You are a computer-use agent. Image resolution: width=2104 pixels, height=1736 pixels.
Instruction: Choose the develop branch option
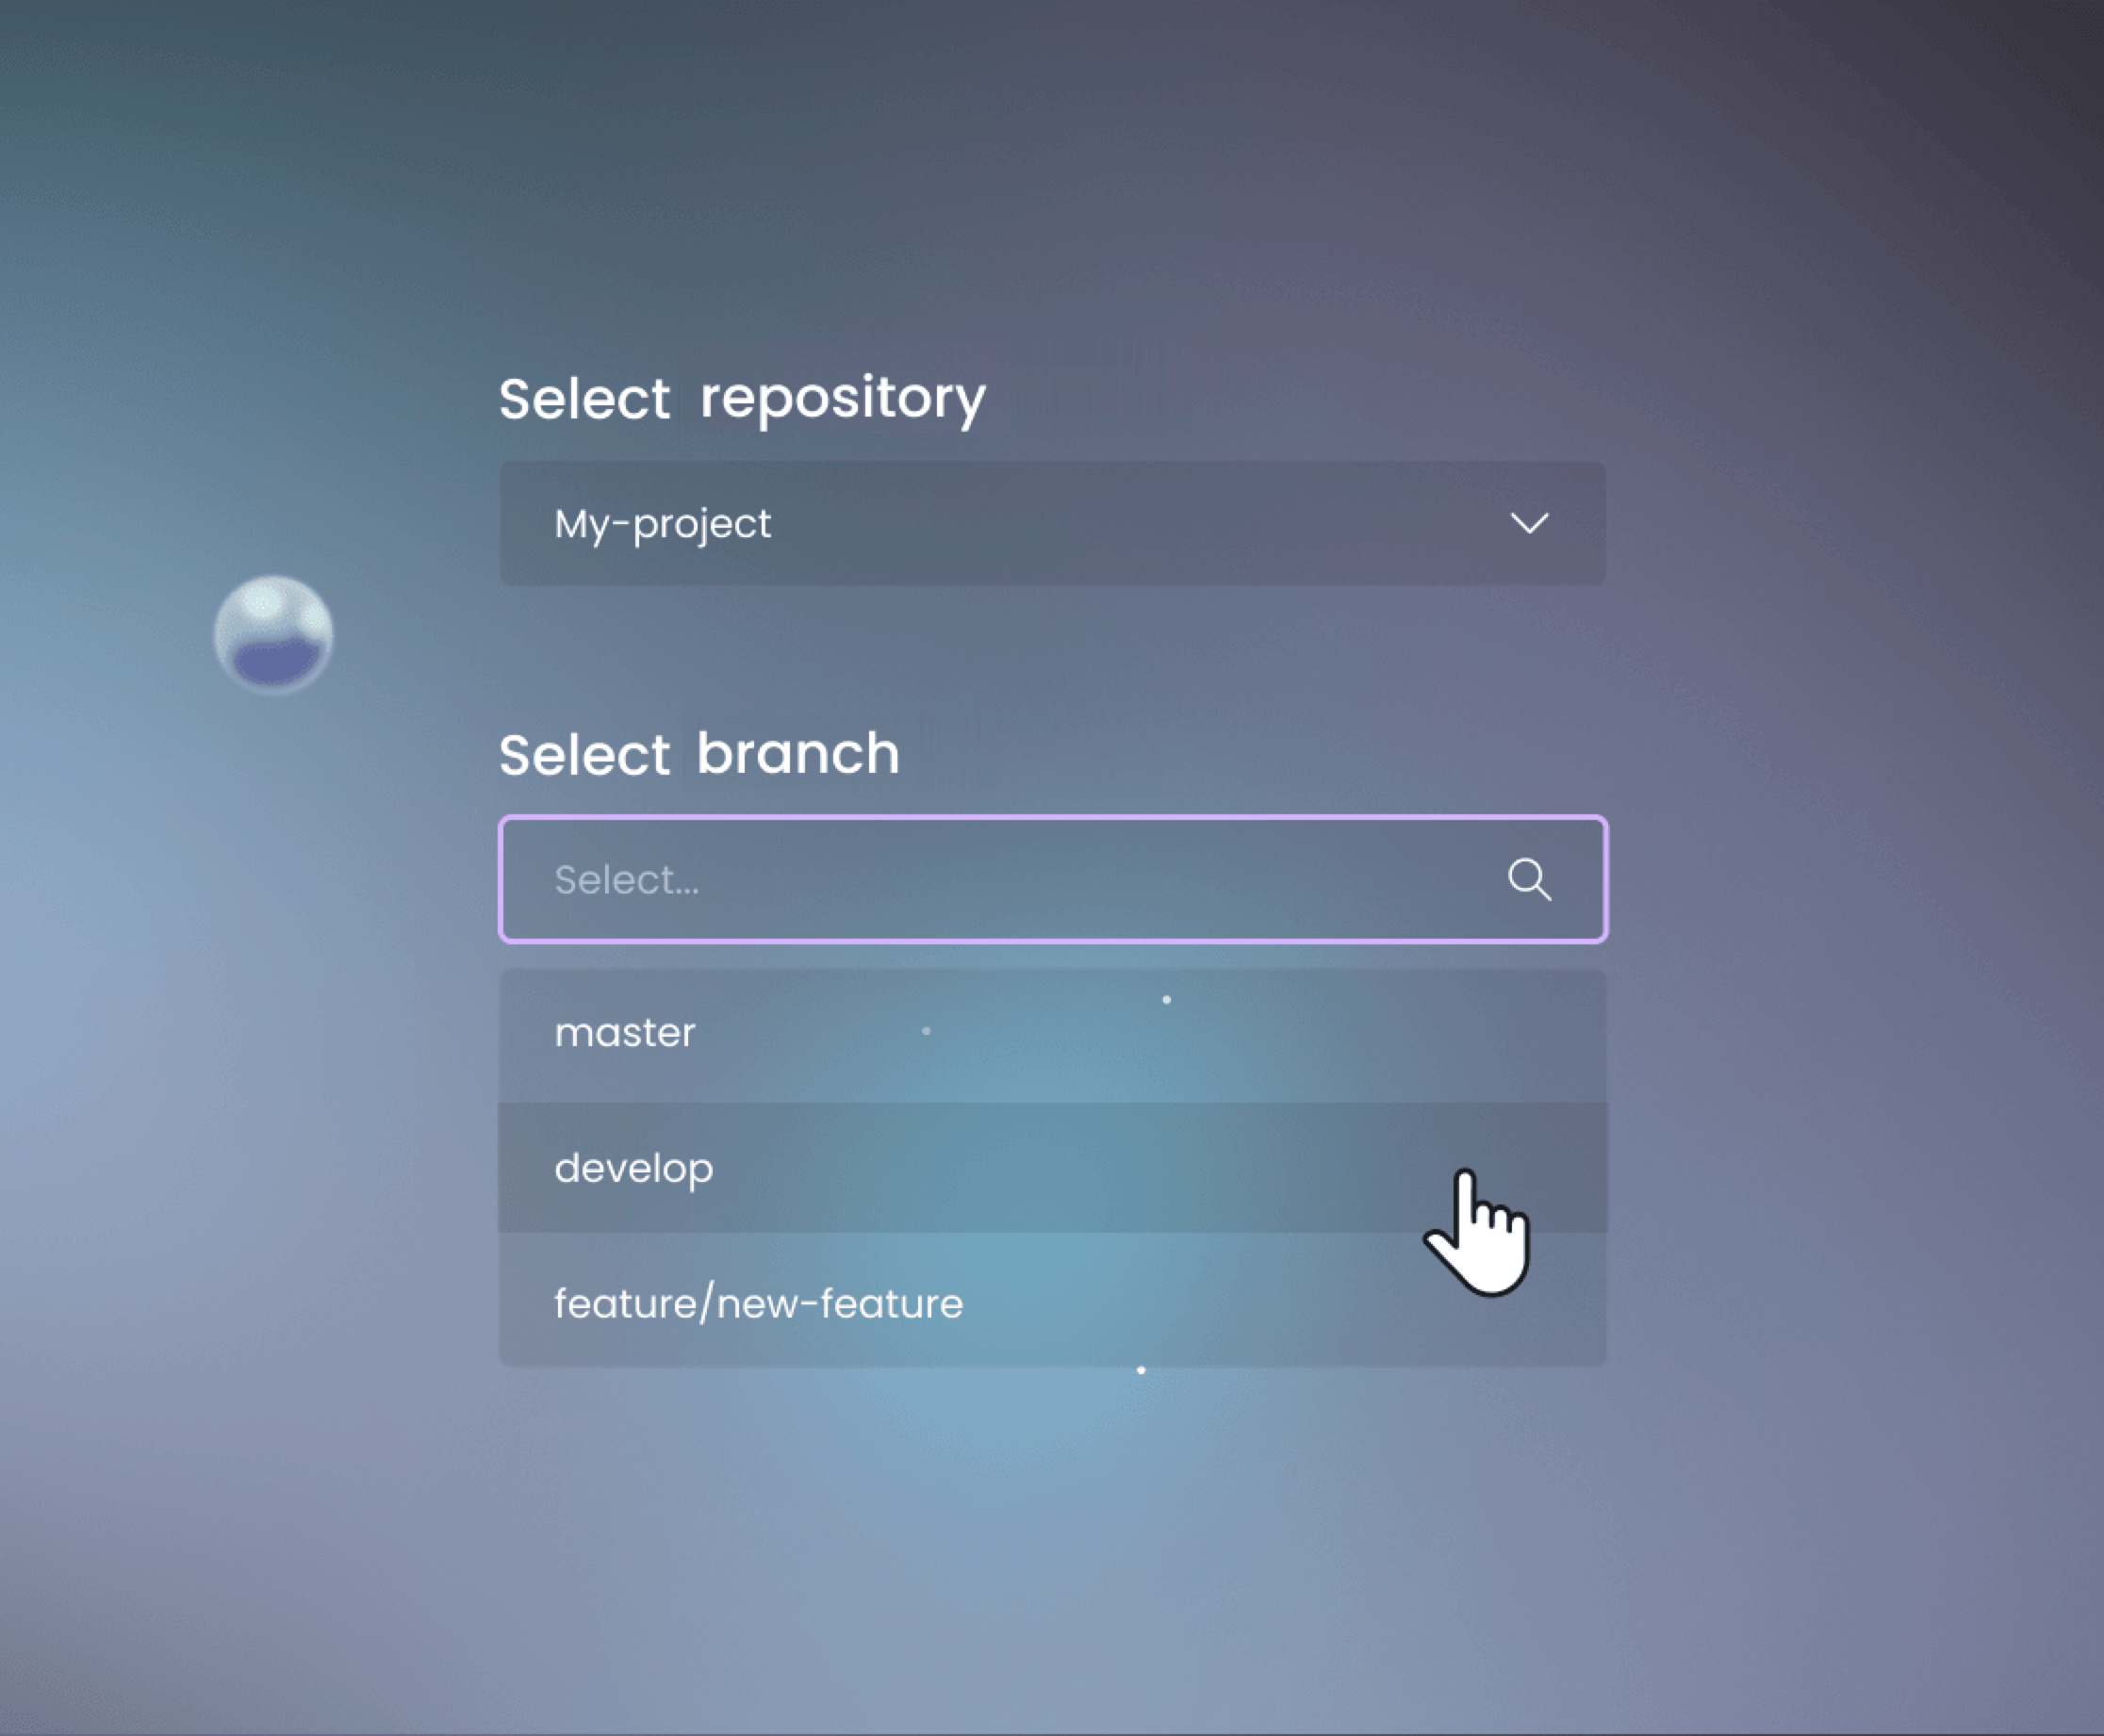click(1052, 1167)
